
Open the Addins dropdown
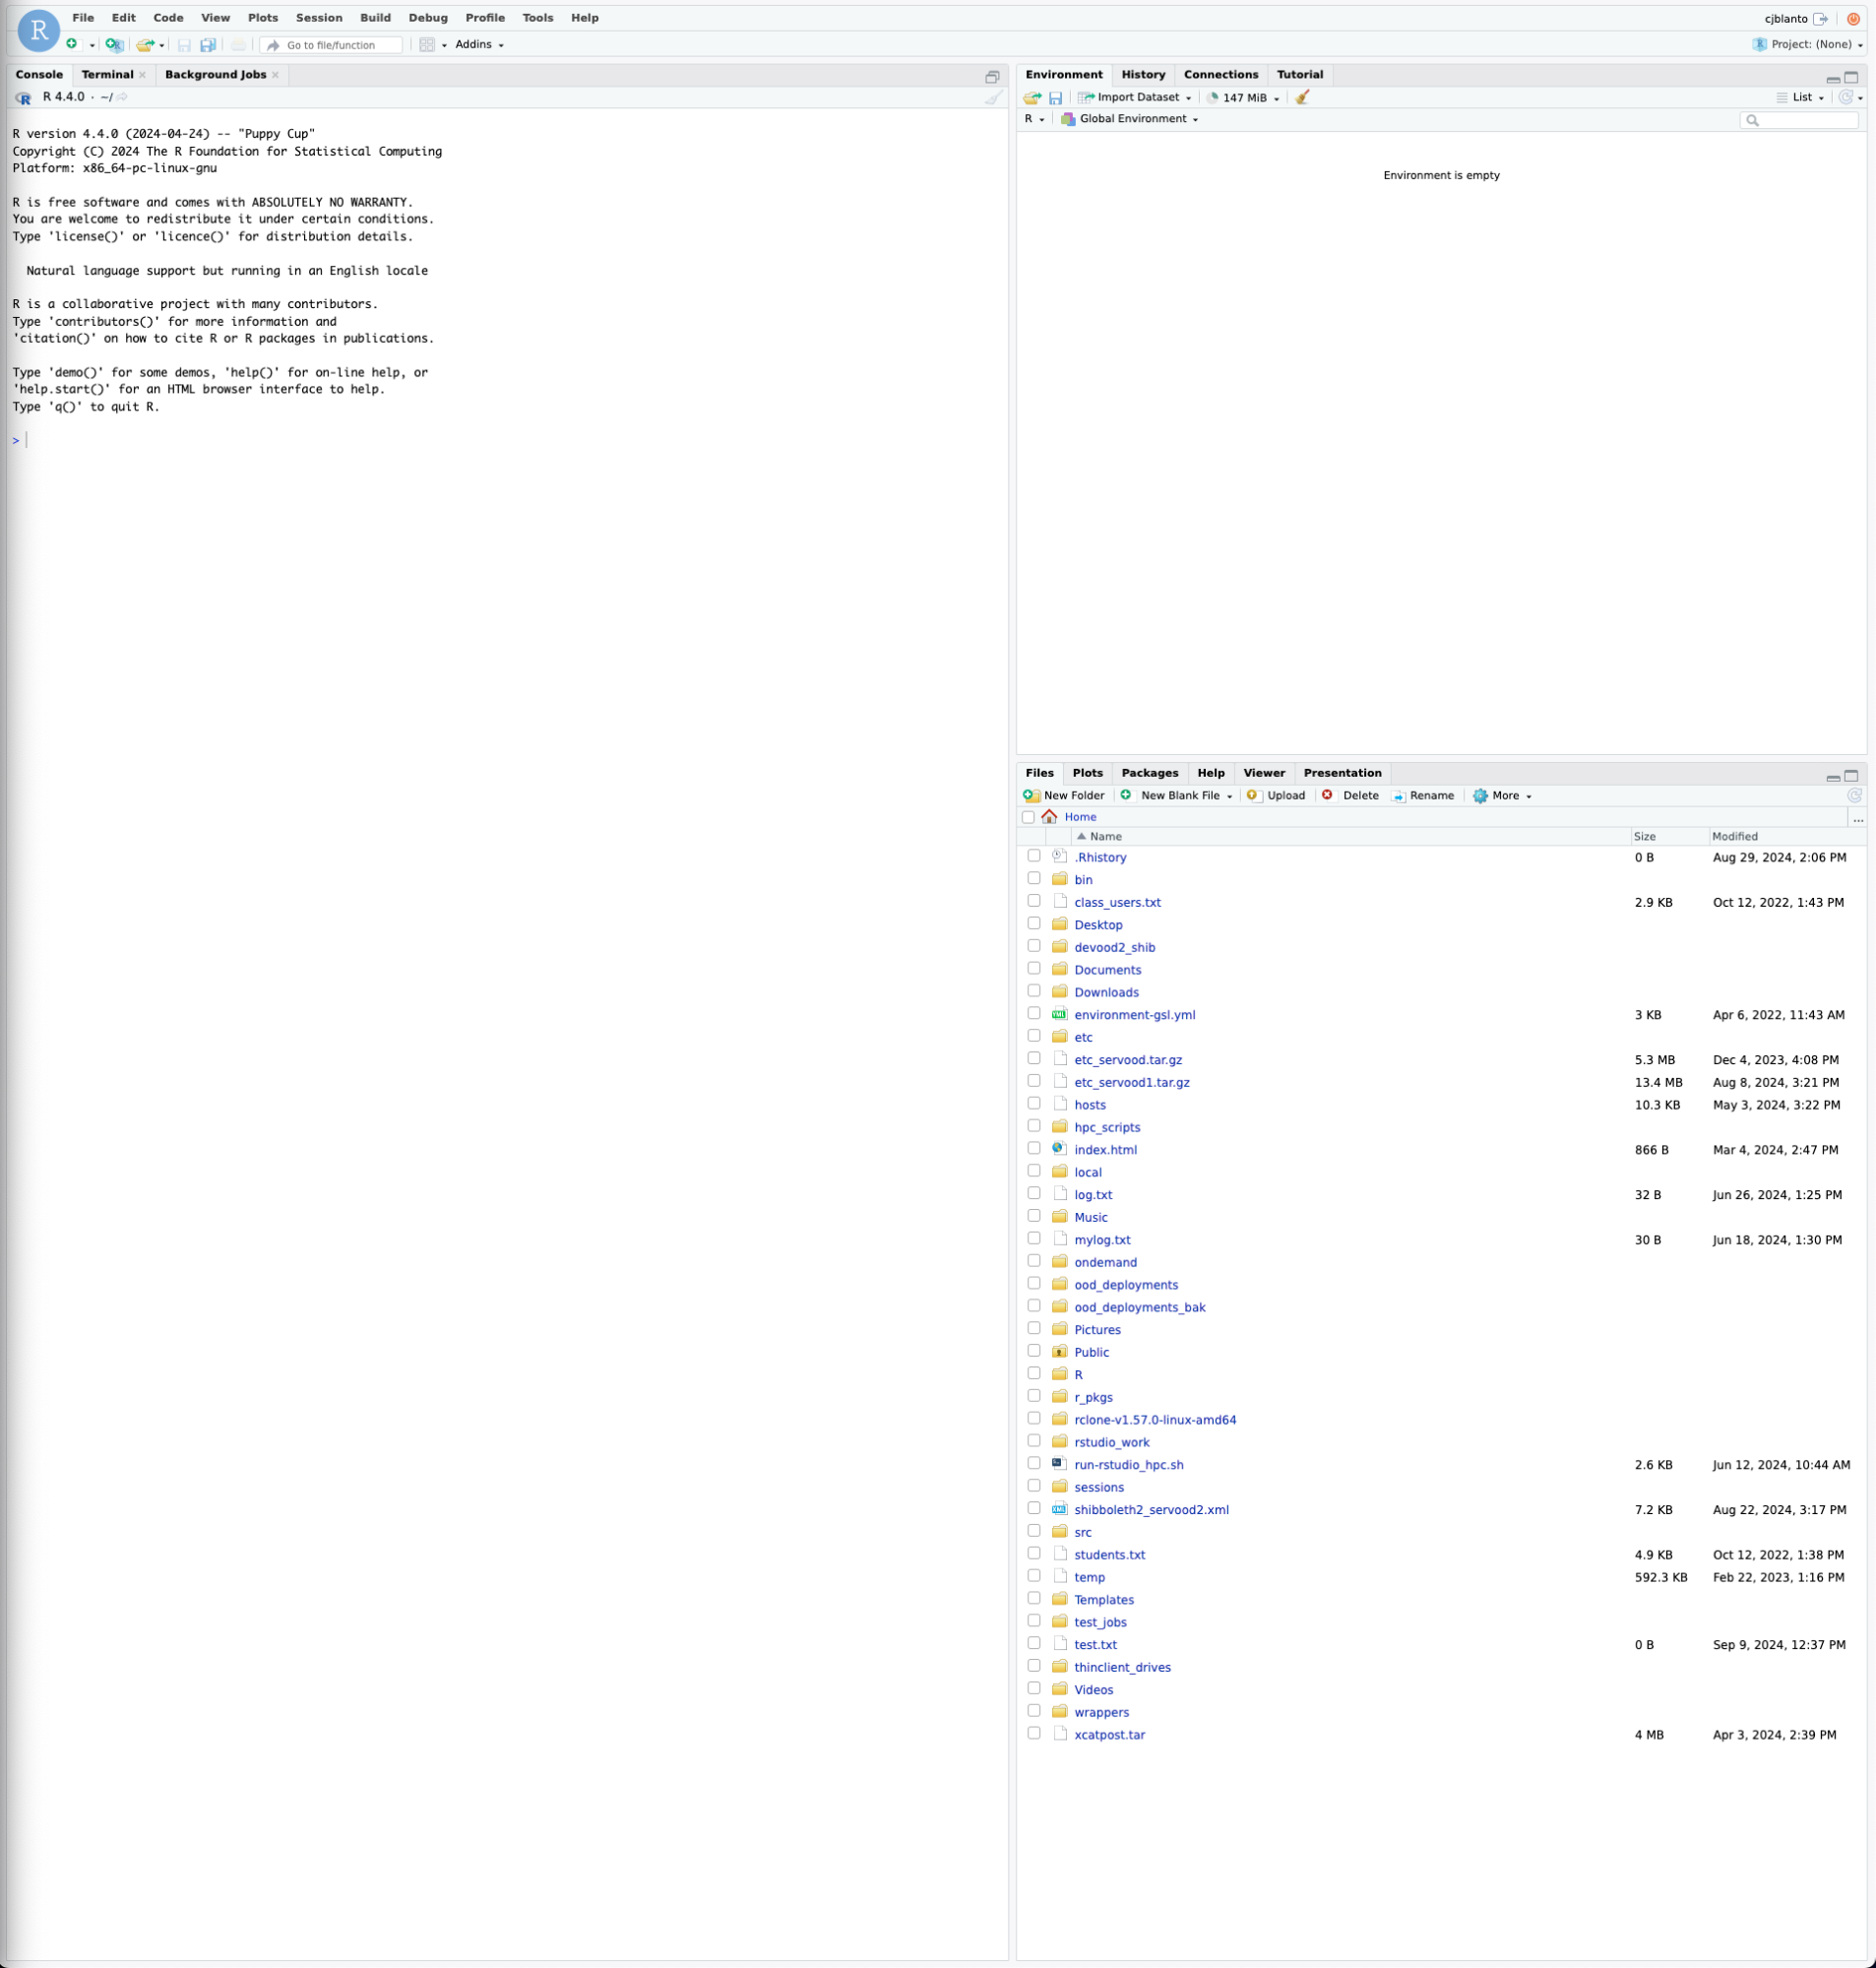coord(479,44)
